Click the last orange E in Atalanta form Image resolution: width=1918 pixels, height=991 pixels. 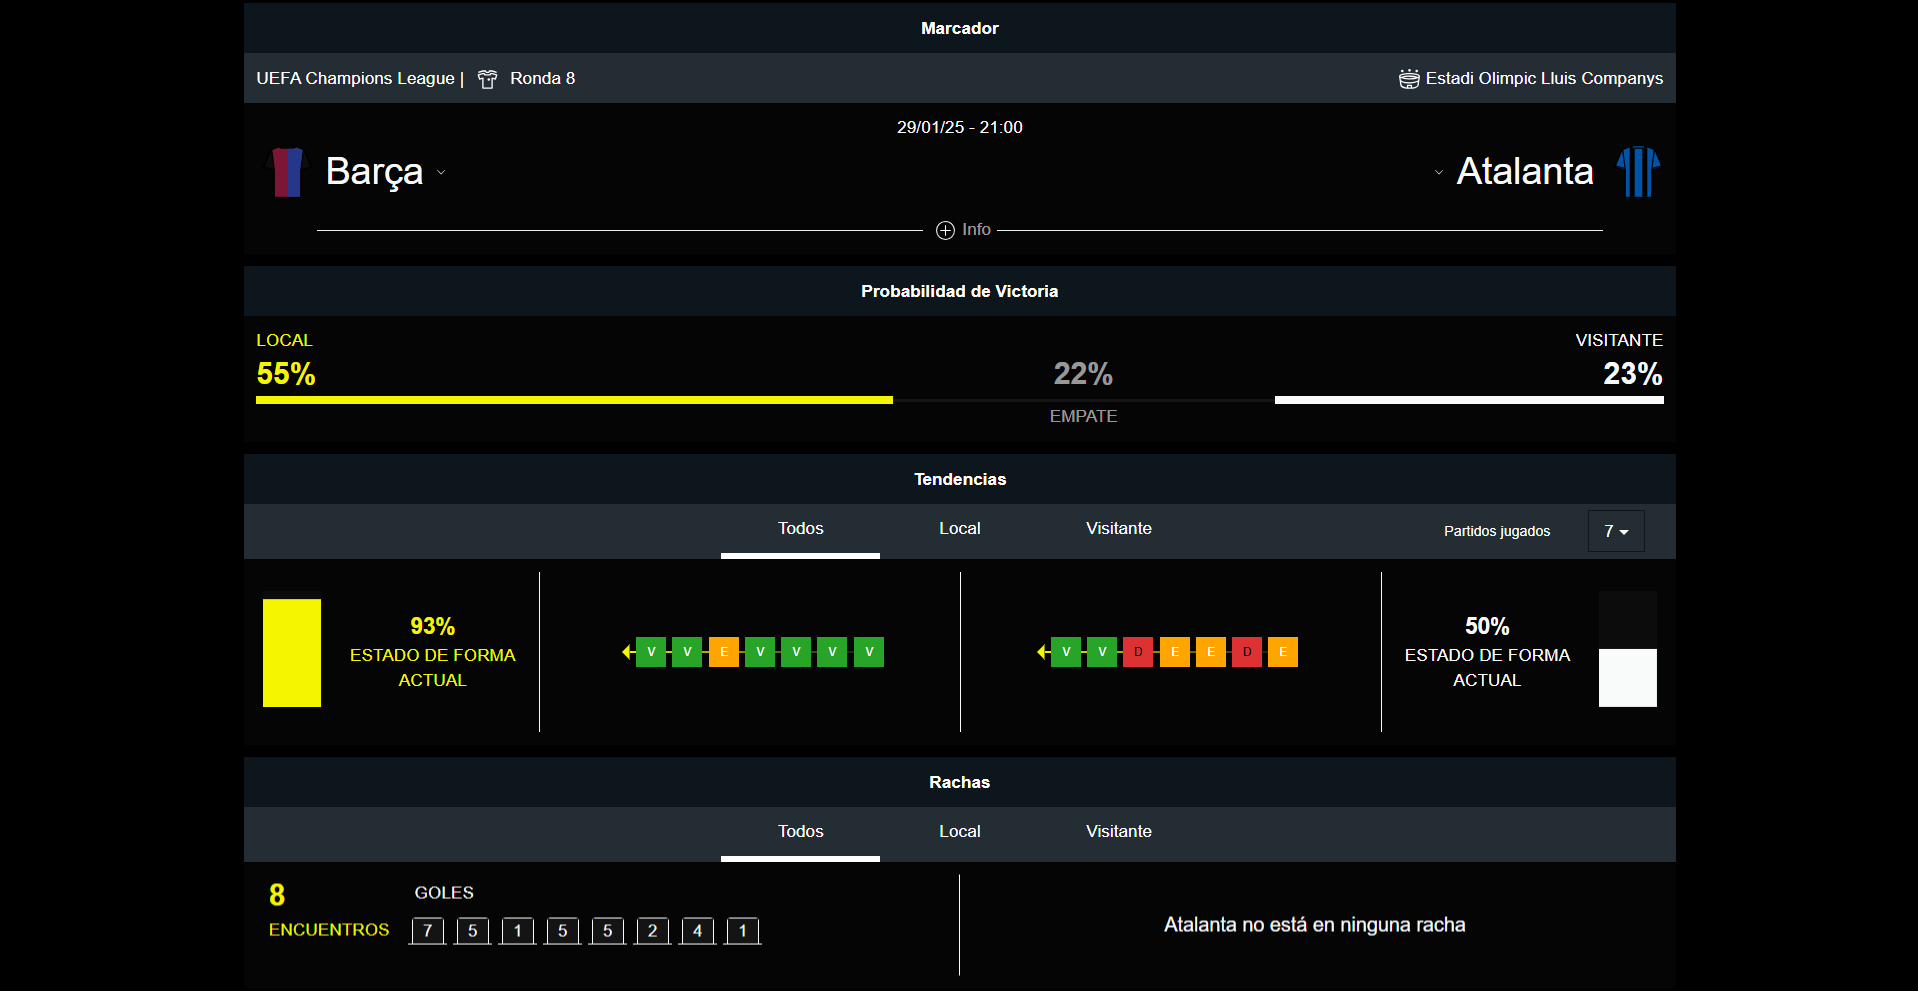(1283, 652)
